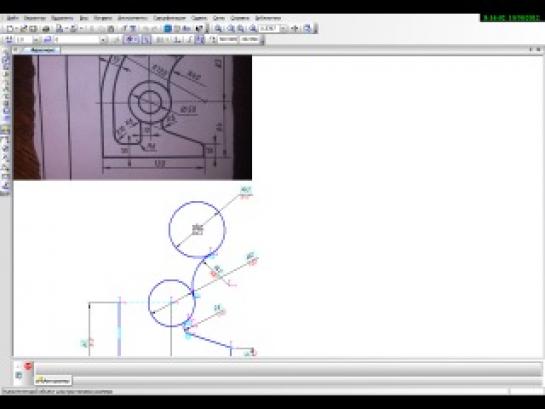This screenshot has width=545, height=409.
Task: Click the rightmost icon on top toolbar
Action: [x=307, y=28]
